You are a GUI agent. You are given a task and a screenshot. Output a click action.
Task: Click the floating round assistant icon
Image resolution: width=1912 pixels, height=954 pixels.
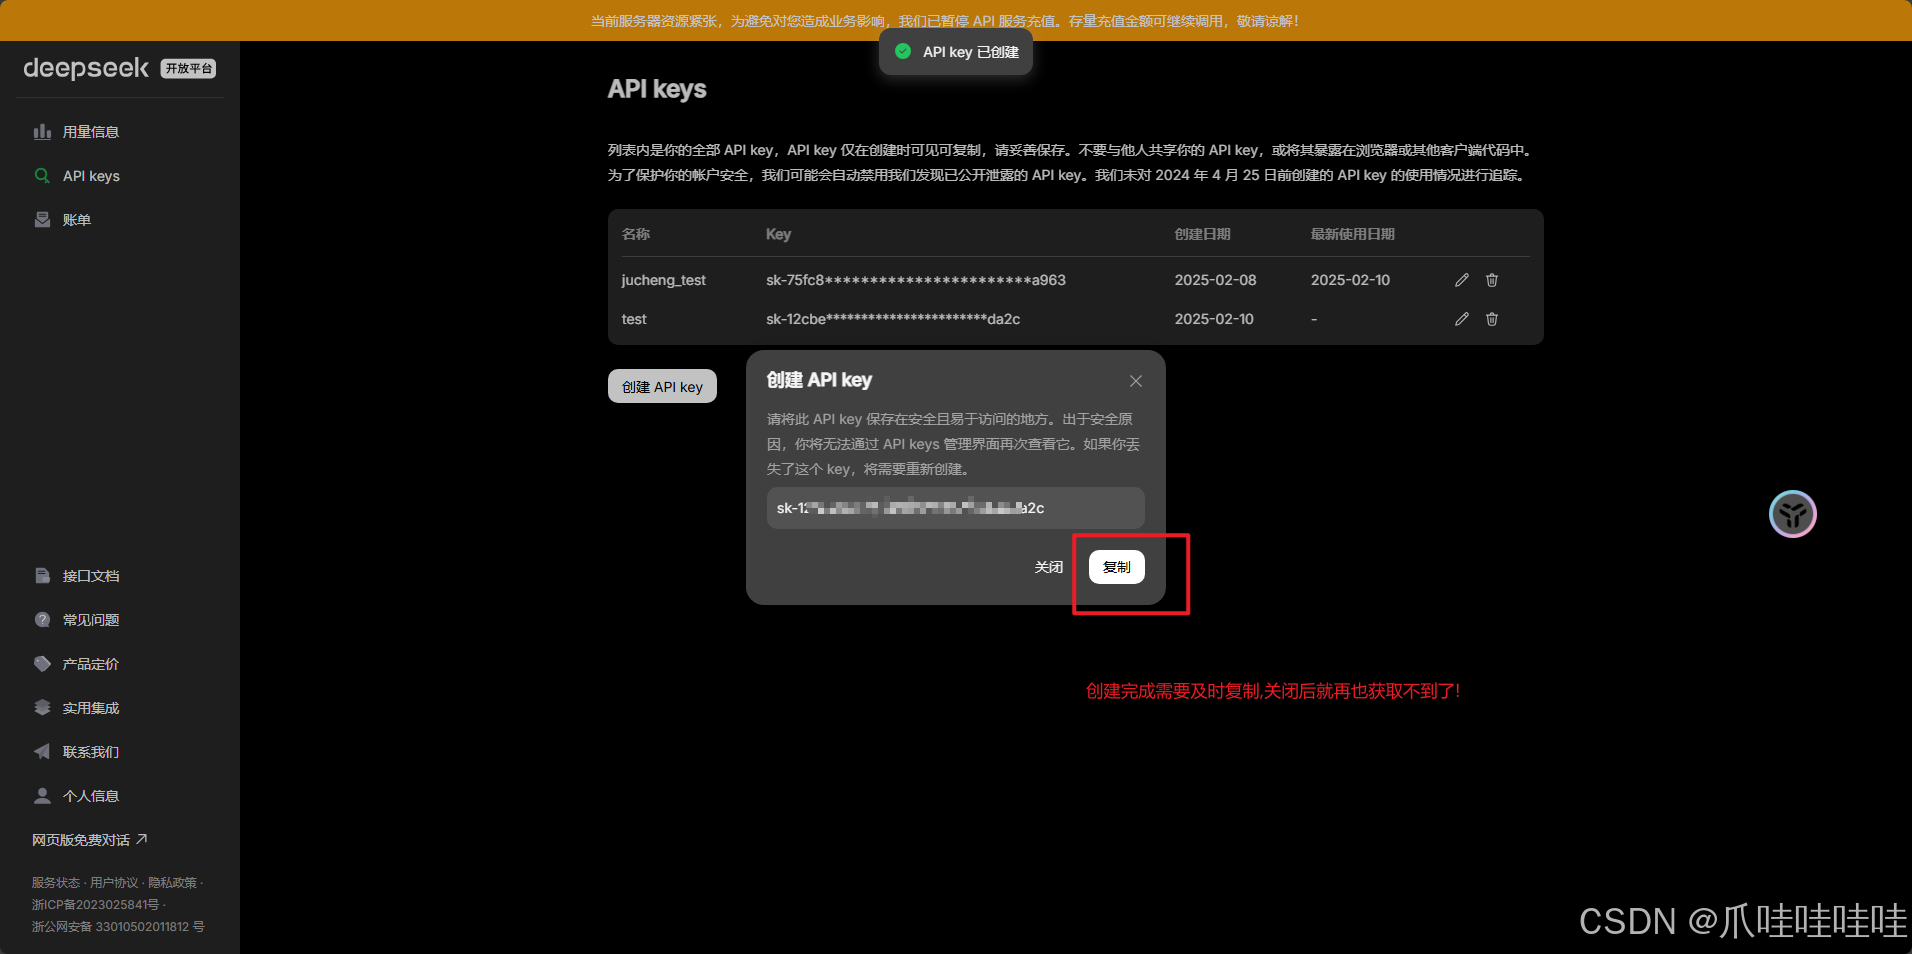(x=1793, y=514)
